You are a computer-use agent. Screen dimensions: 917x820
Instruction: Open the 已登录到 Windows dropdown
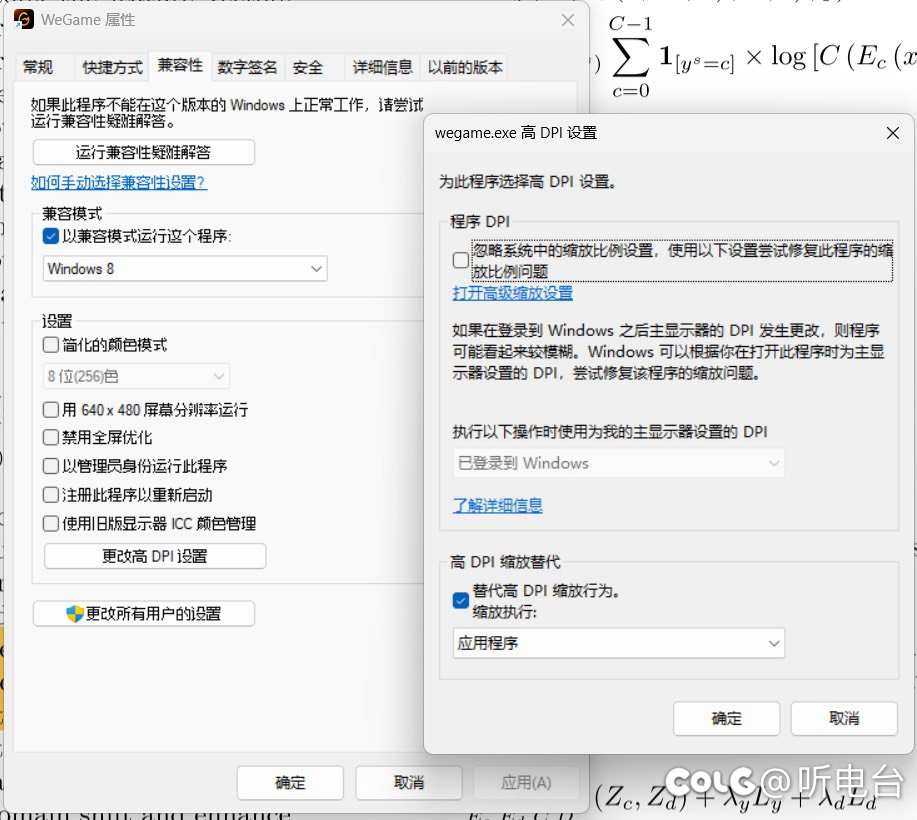618,463
